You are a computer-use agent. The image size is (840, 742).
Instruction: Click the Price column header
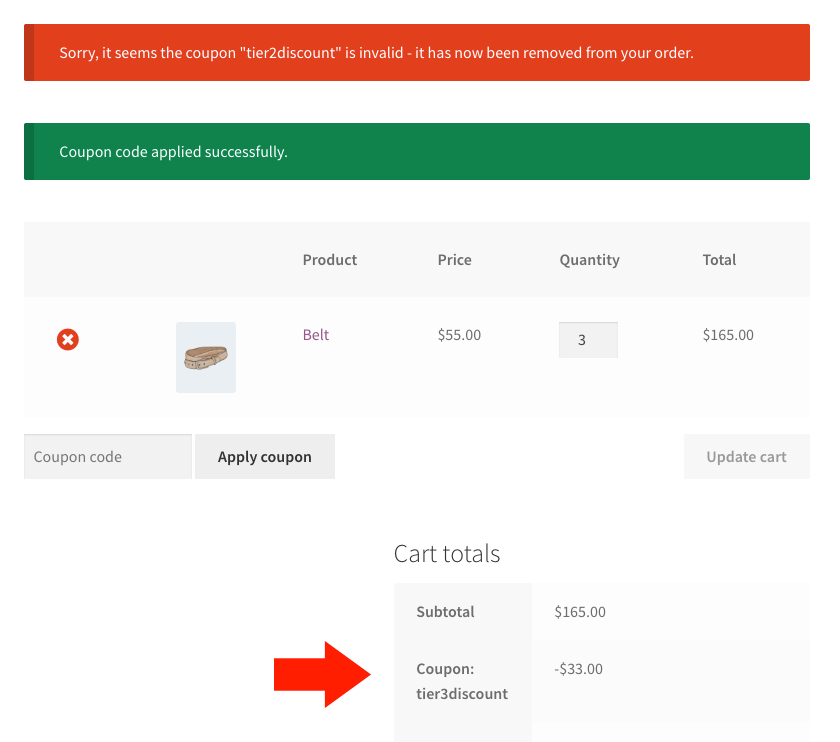pos(454,260)
